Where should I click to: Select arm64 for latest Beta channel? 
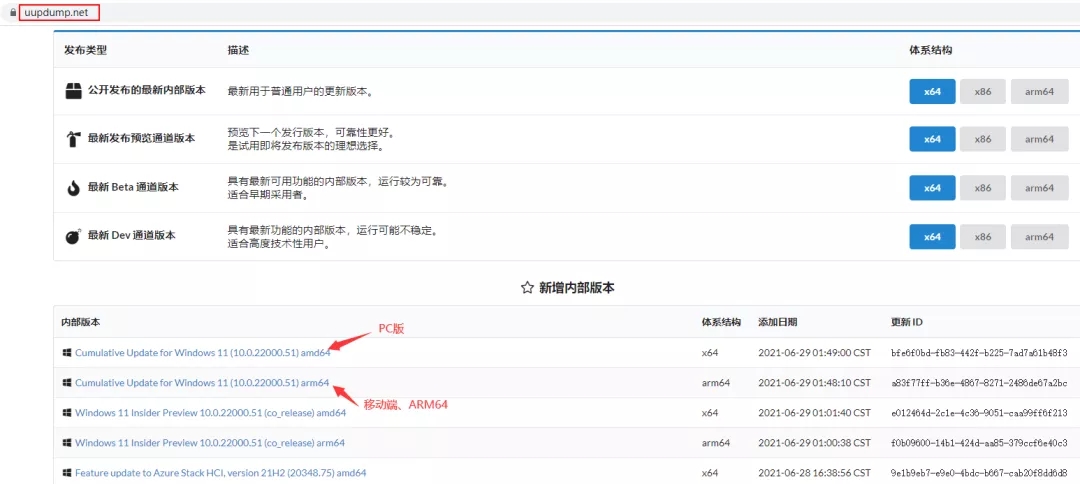point(1039,188)
